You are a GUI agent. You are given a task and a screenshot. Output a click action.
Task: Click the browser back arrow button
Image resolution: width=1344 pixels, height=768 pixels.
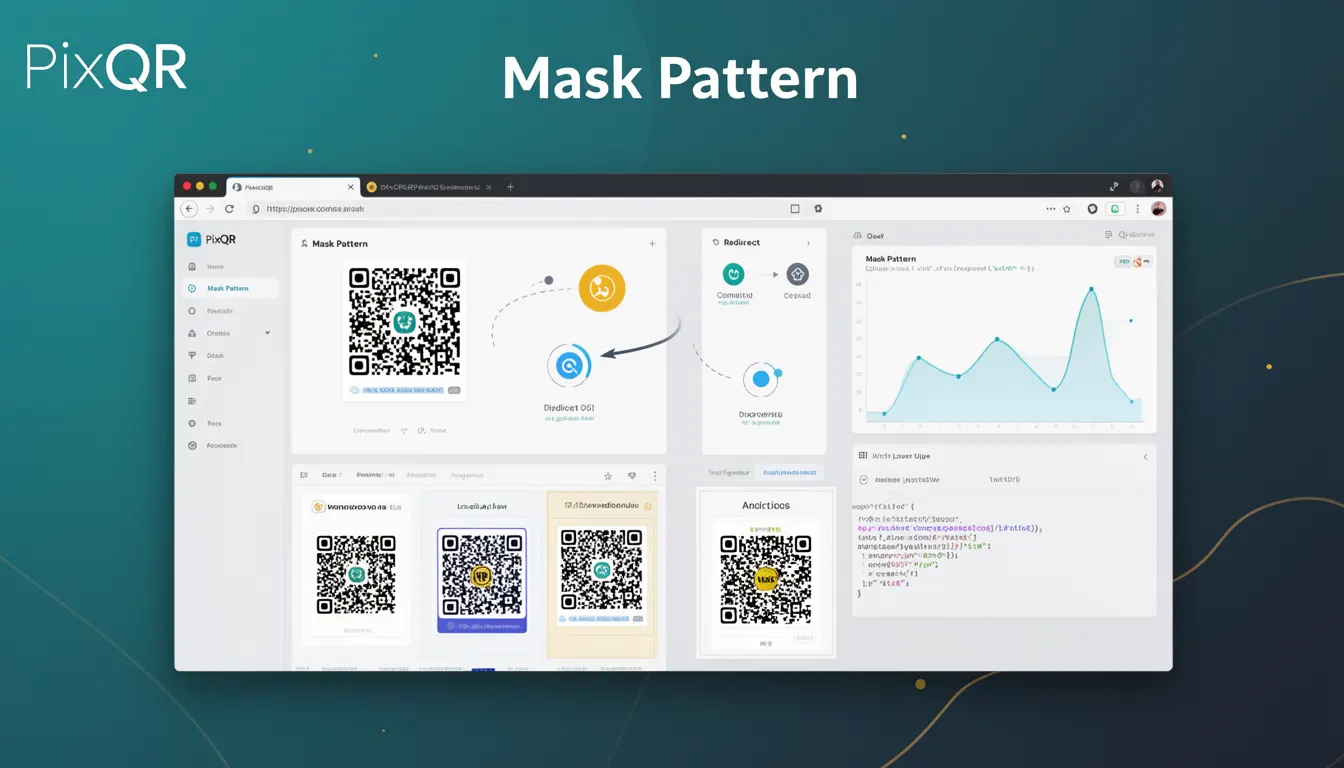click(189, 209)
